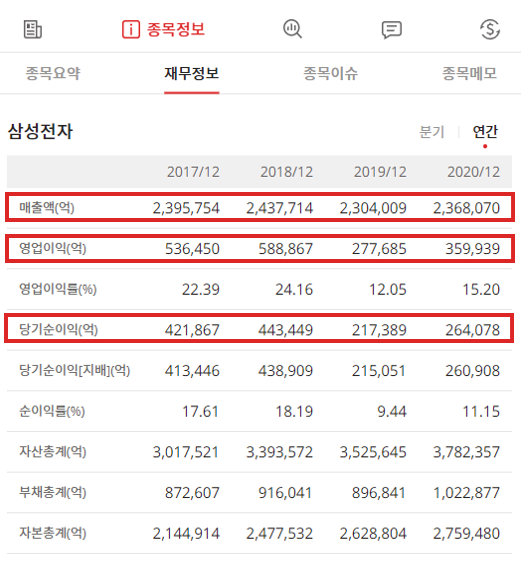This screenshot has height=562, width=532.
Task: Select the 당기순이익[지배](억) row label
Action: point(75,370)
